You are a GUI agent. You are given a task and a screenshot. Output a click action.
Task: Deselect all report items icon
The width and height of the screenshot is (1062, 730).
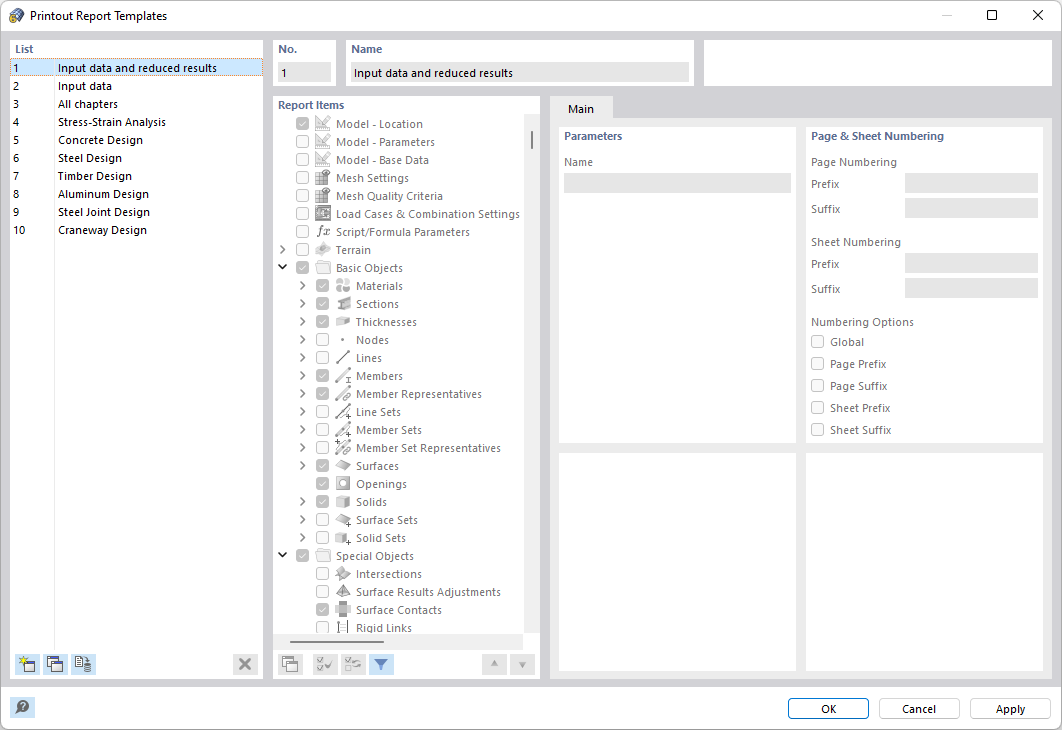353,664
